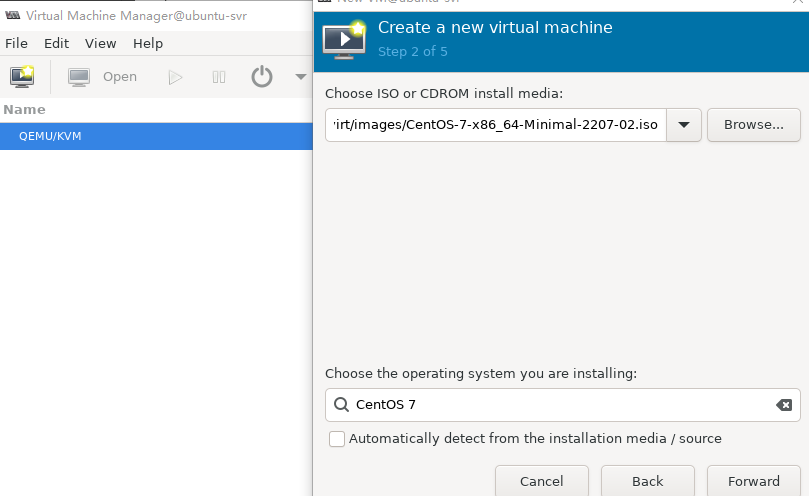Click the Browse... button

click(x=753, y=125)
